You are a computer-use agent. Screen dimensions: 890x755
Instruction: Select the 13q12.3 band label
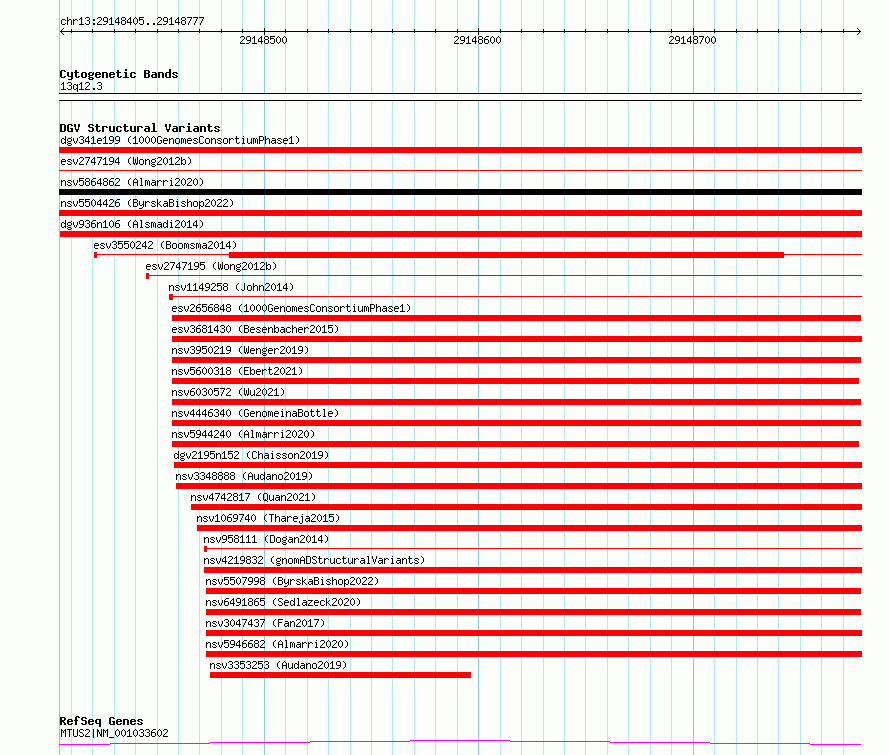[x=81, y=86]
